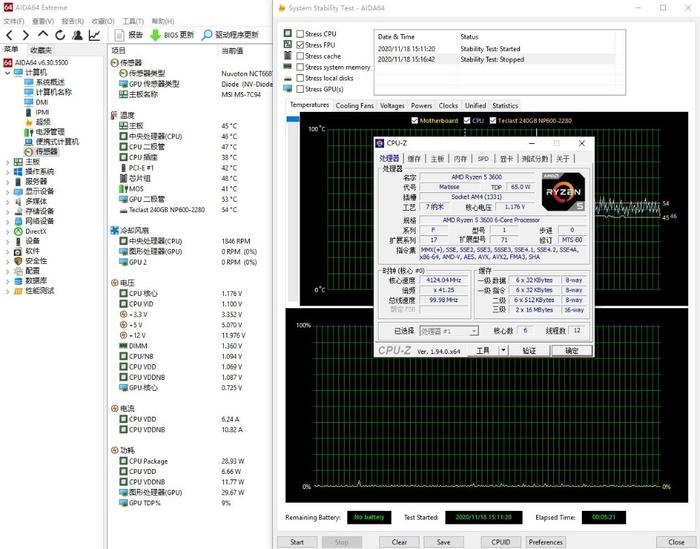The width and height of the screenshot is (700, 549).
Task: Click the 驱动程序更新 magnifier toolbar button
Action: 230,35
